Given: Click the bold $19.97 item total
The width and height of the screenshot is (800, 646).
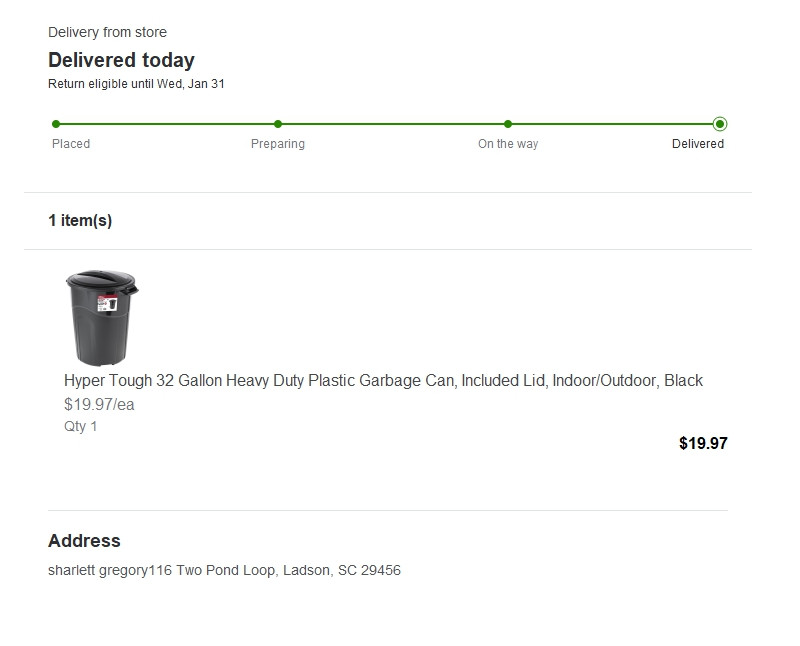Looking at the screenshot, I should pyautogui.click(x=703, y=443).
